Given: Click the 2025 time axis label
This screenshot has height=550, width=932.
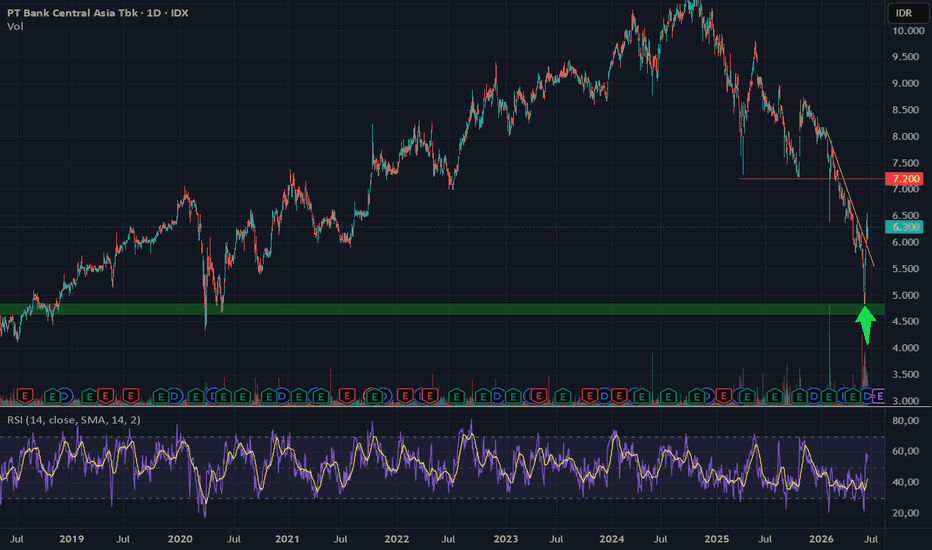Looking at the screenshot, I should tap(717, 539).
